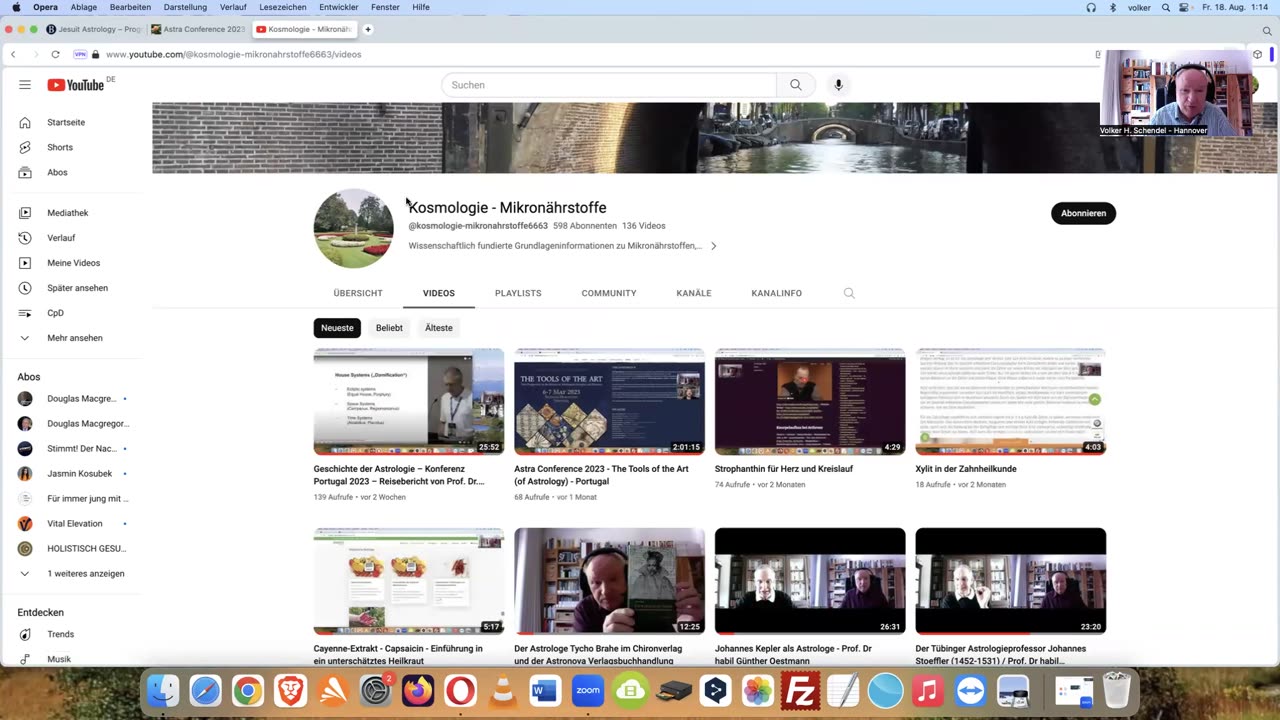The height and width of the screenshot is (720, 1280).
Task: Switch to the ÜBERSICHT tab
Action: click(x=358, y=293)
